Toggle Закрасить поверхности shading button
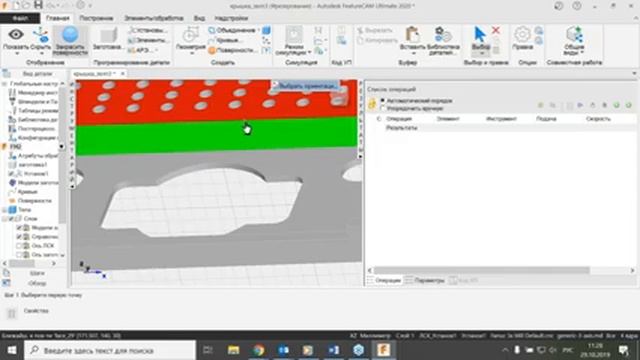 pos(70,41)
